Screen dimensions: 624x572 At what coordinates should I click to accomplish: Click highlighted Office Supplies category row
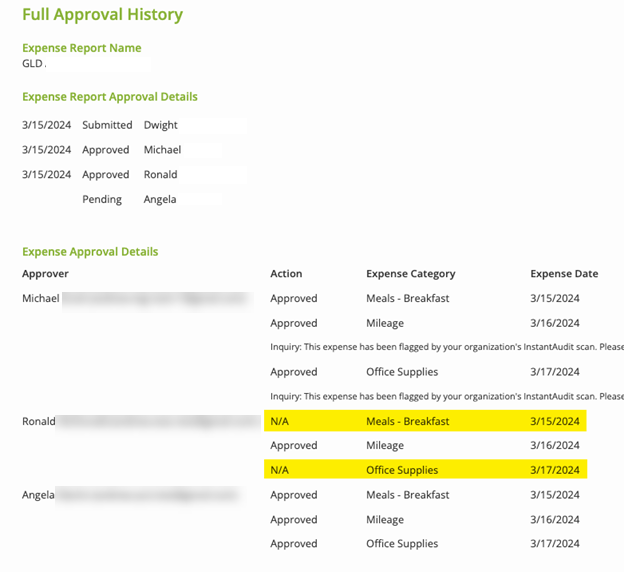[x=402, y=470]
